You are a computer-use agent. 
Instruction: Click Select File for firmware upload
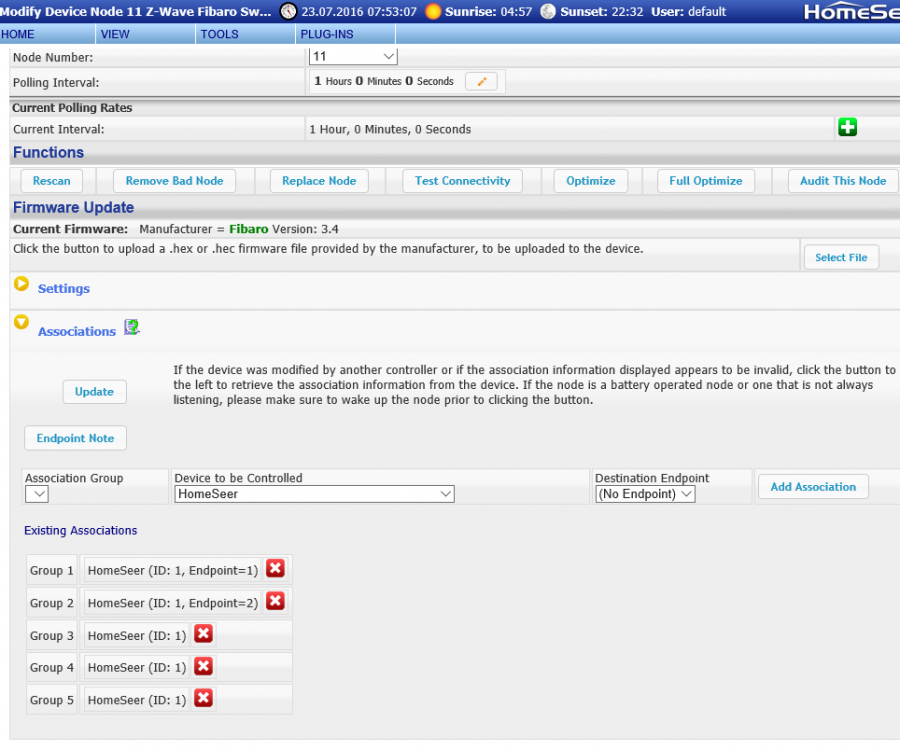pyautogui.click(x=840, y=257)
